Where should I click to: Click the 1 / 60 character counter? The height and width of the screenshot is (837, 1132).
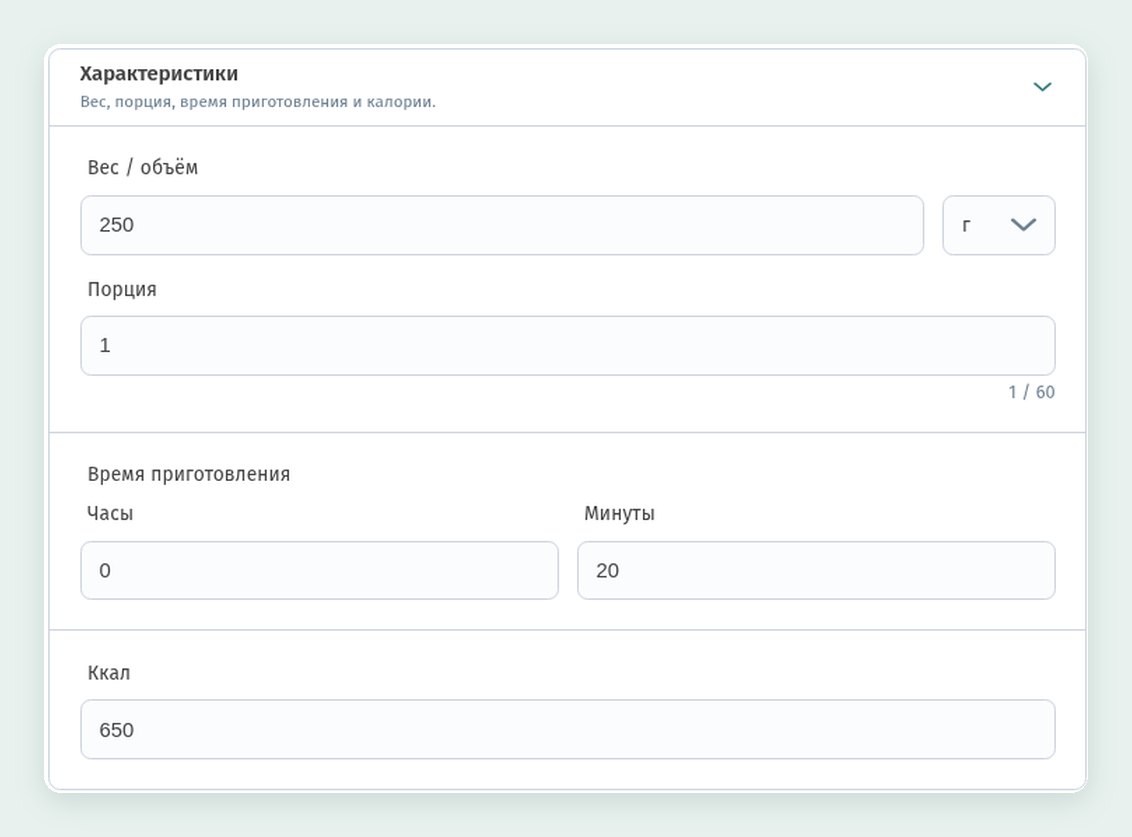(x=1031, y=392)
